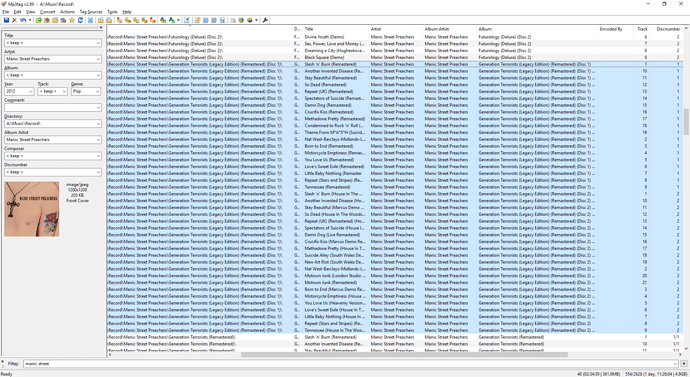
Task: Click the Discnumber column header
Action: (x=668, y=29)
